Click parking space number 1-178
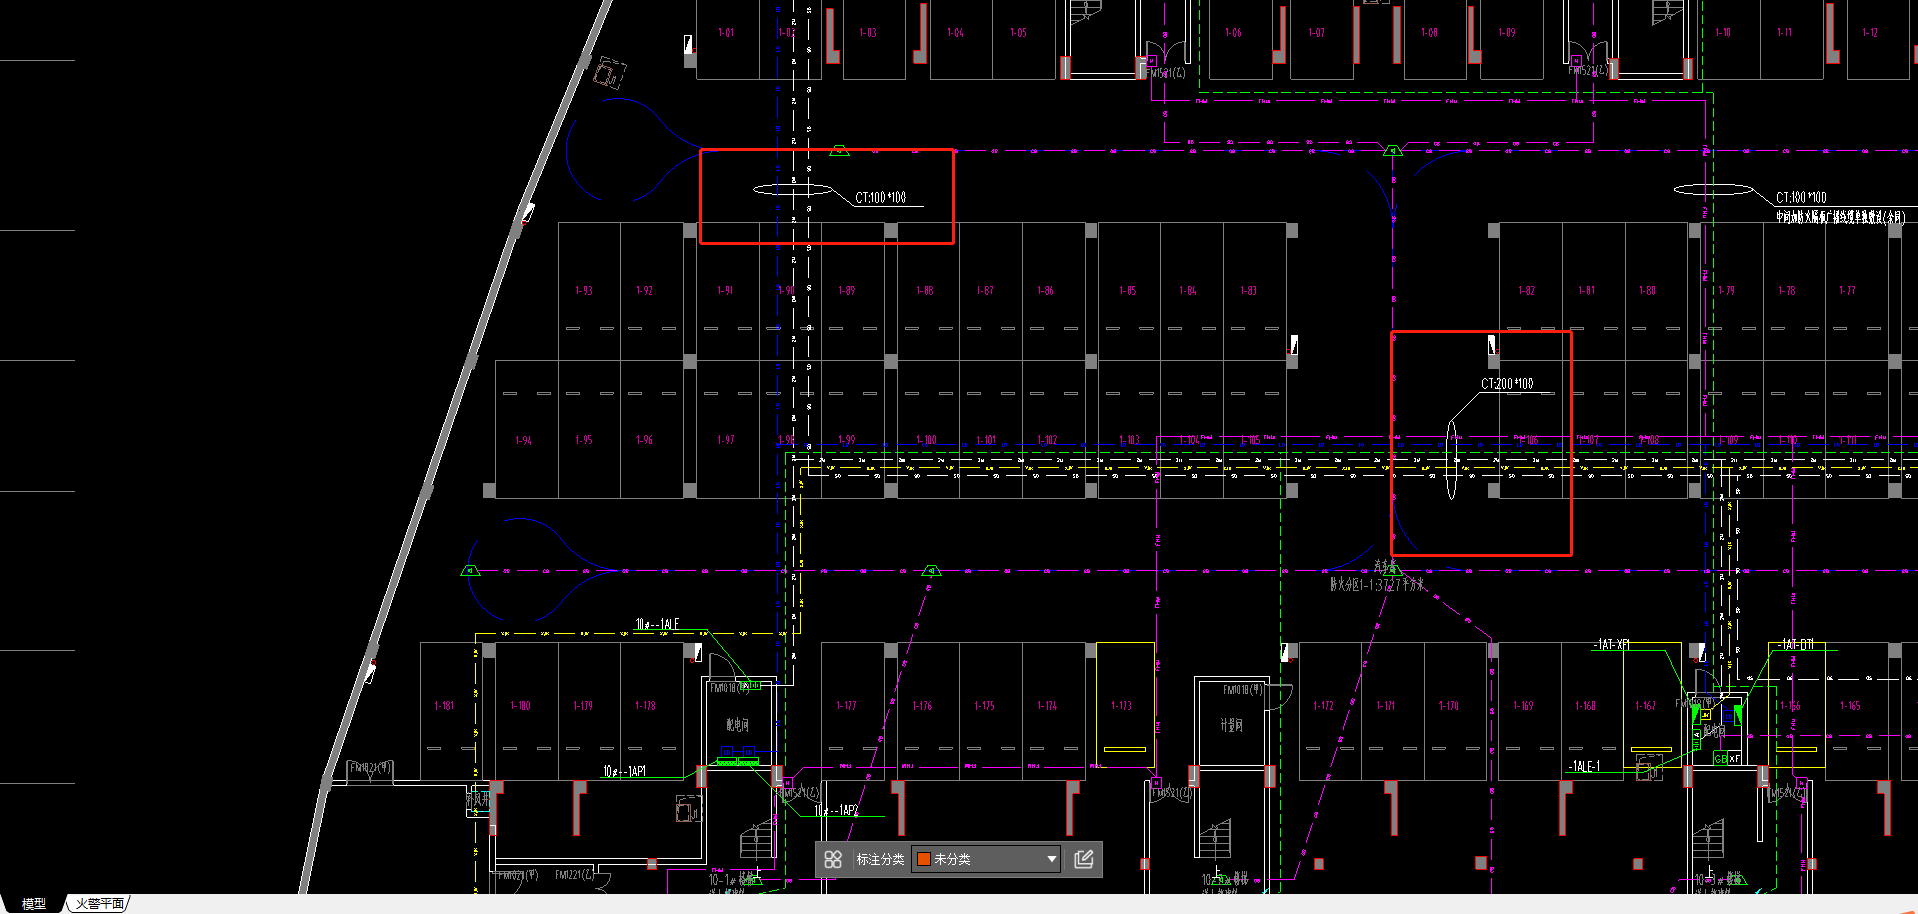The height and width of the screenshot is (914, 1918). [646, 706]
